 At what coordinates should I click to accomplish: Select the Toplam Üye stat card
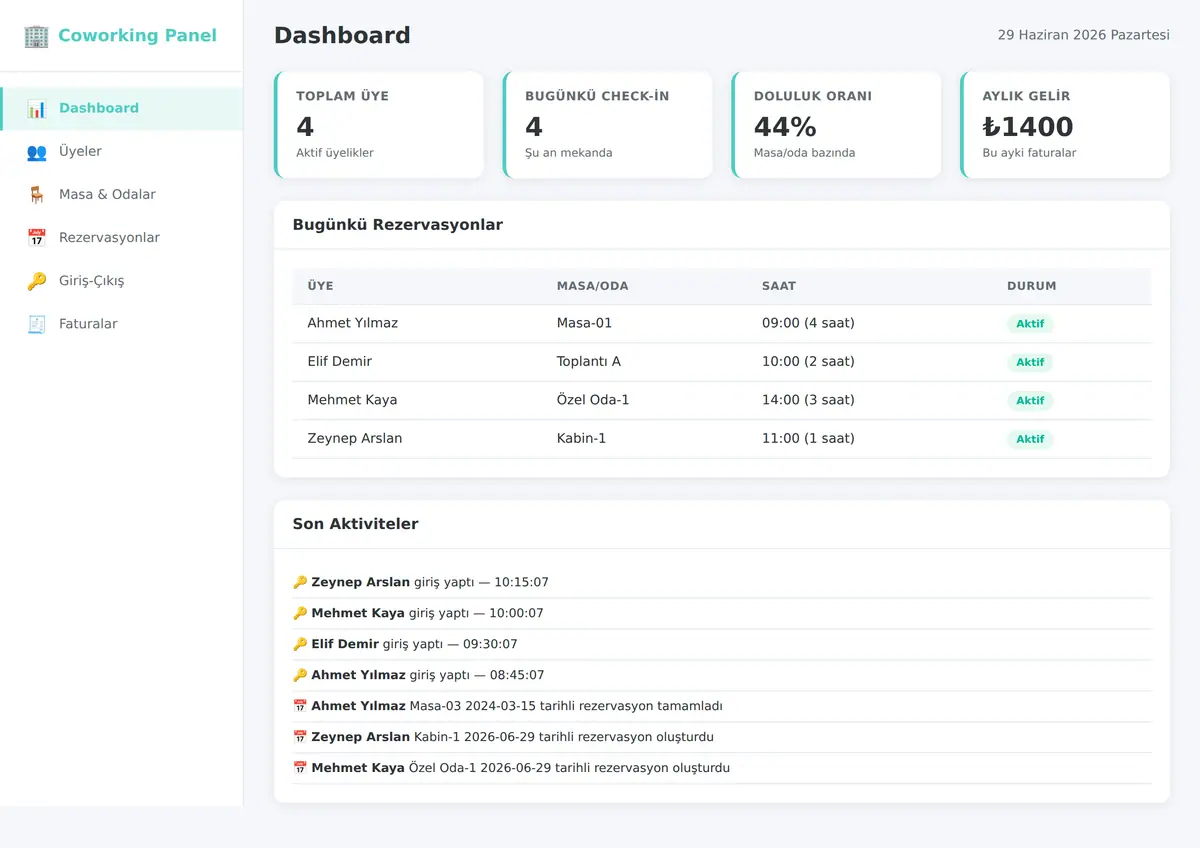(379, 125)
